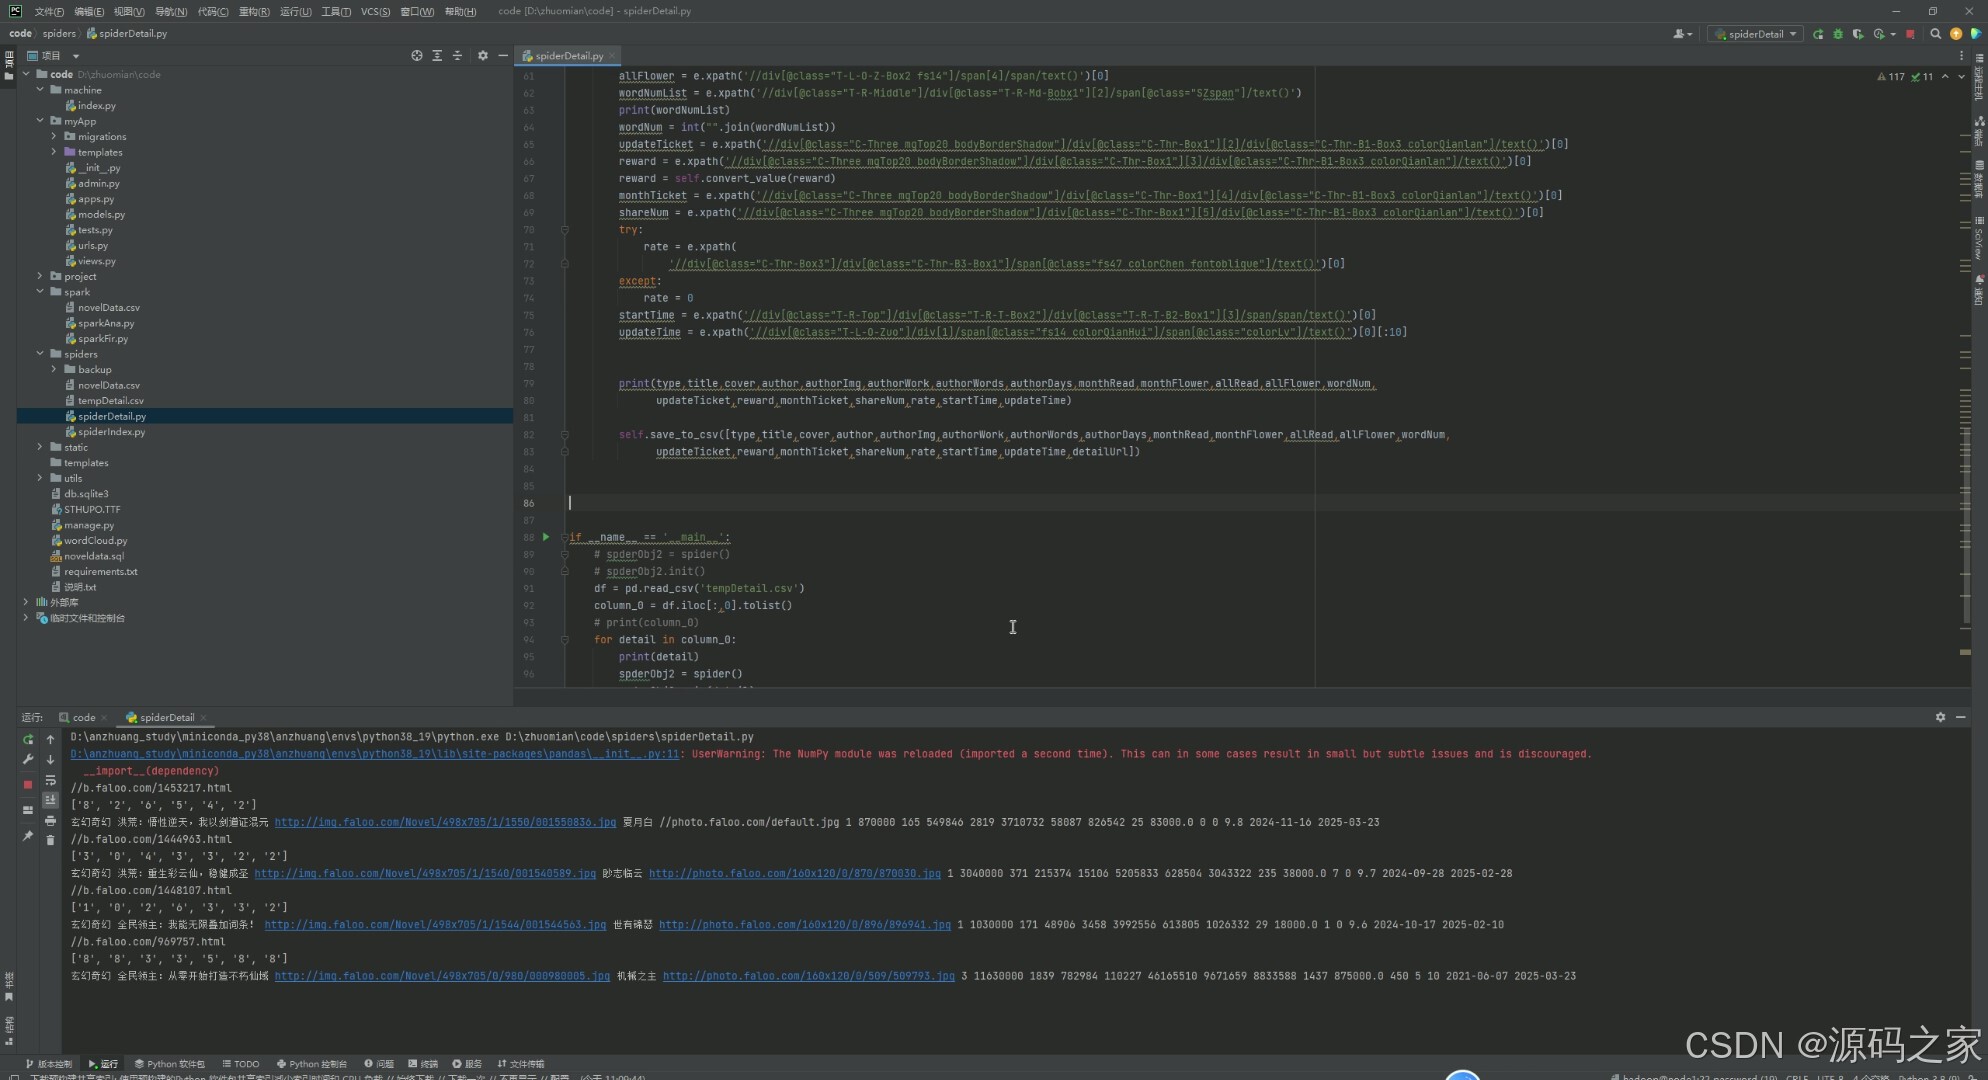Toggle soft-wrap in run console
This screenshot has width=1988, height=1080.
[x=50, y=780]
